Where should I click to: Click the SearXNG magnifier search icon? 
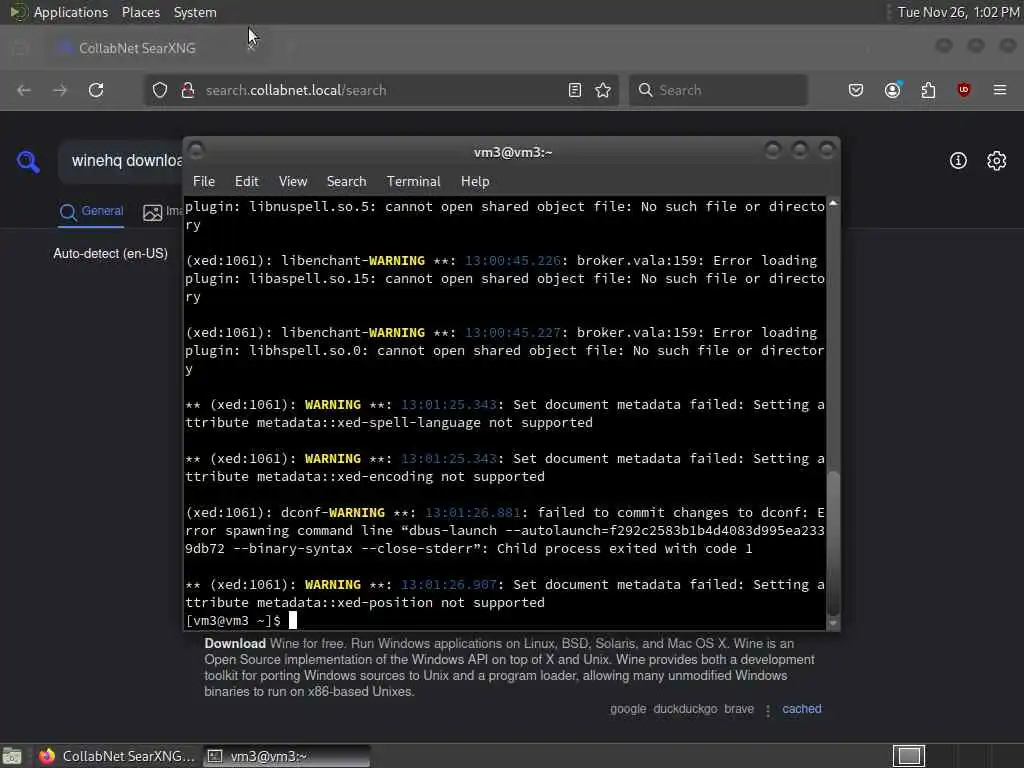(28, 161)
